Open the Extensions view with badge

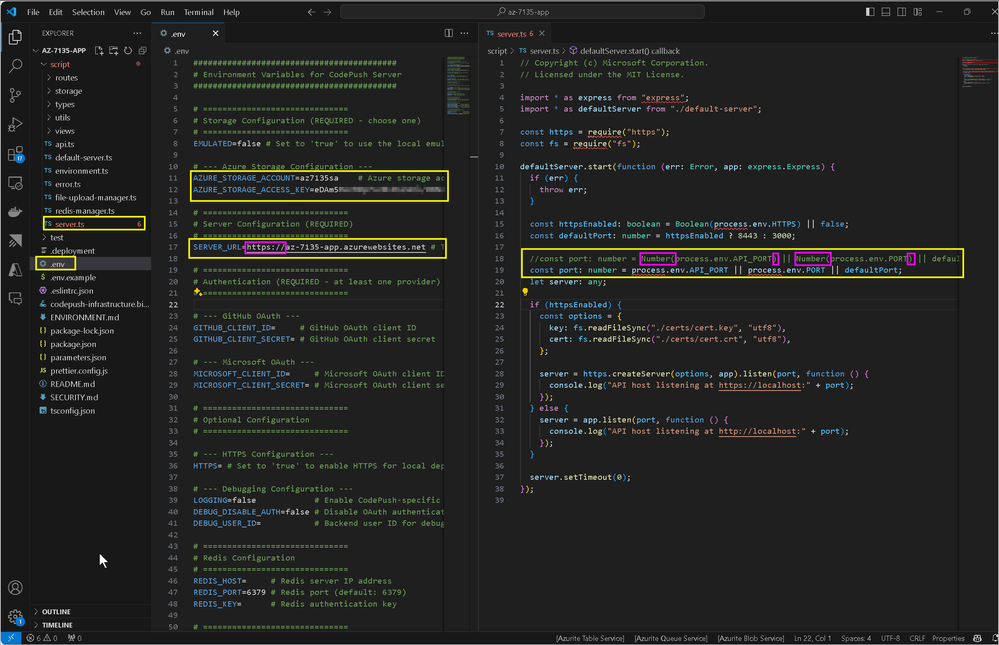click(15, 154)
